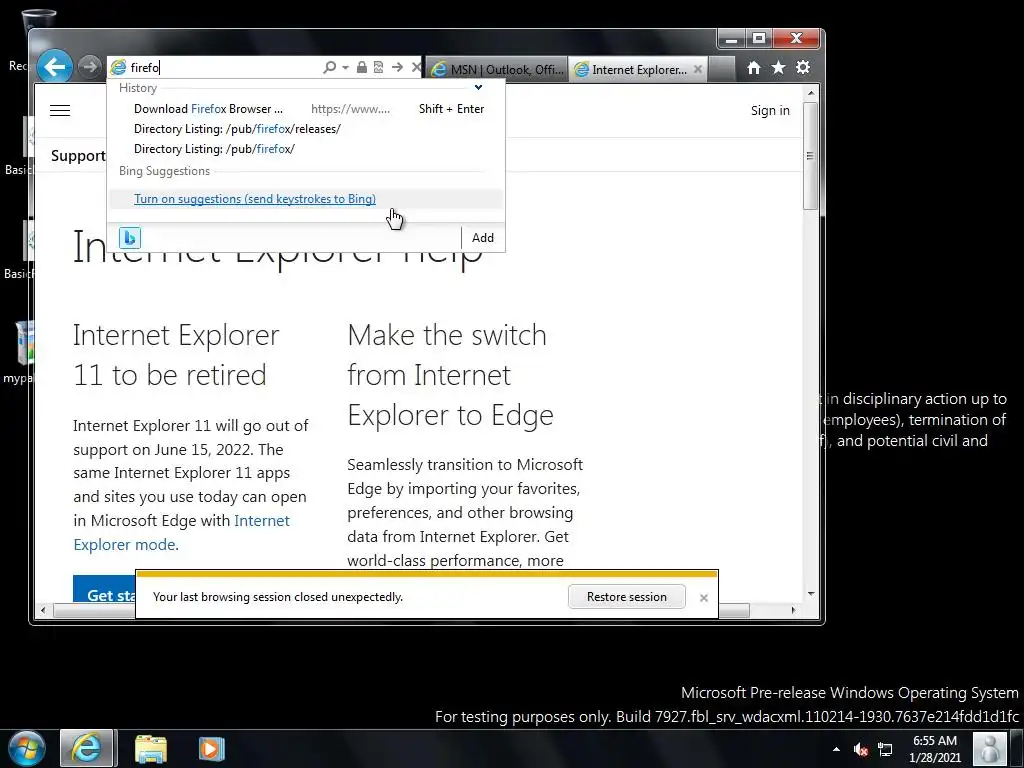
Task: Switch to the Internet Explorer help tab
Action: coord(632,69)
